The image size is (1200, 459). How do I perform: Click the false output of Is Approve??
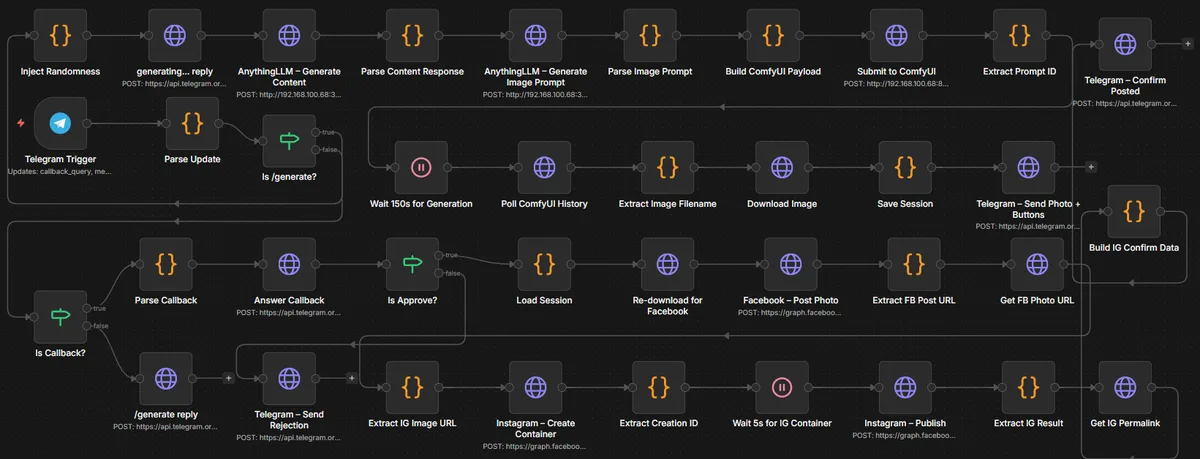[x=439, y=272]
